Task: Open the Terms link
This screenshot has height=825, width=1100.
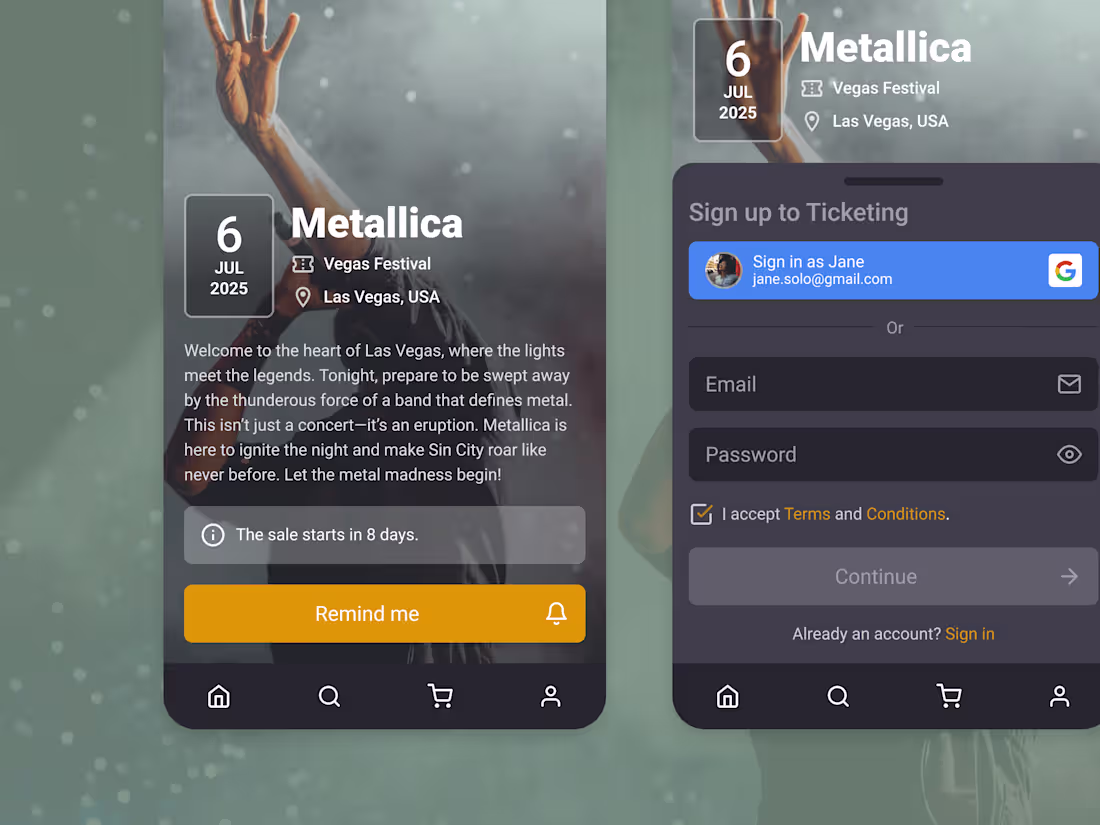Action: [807, 514]
